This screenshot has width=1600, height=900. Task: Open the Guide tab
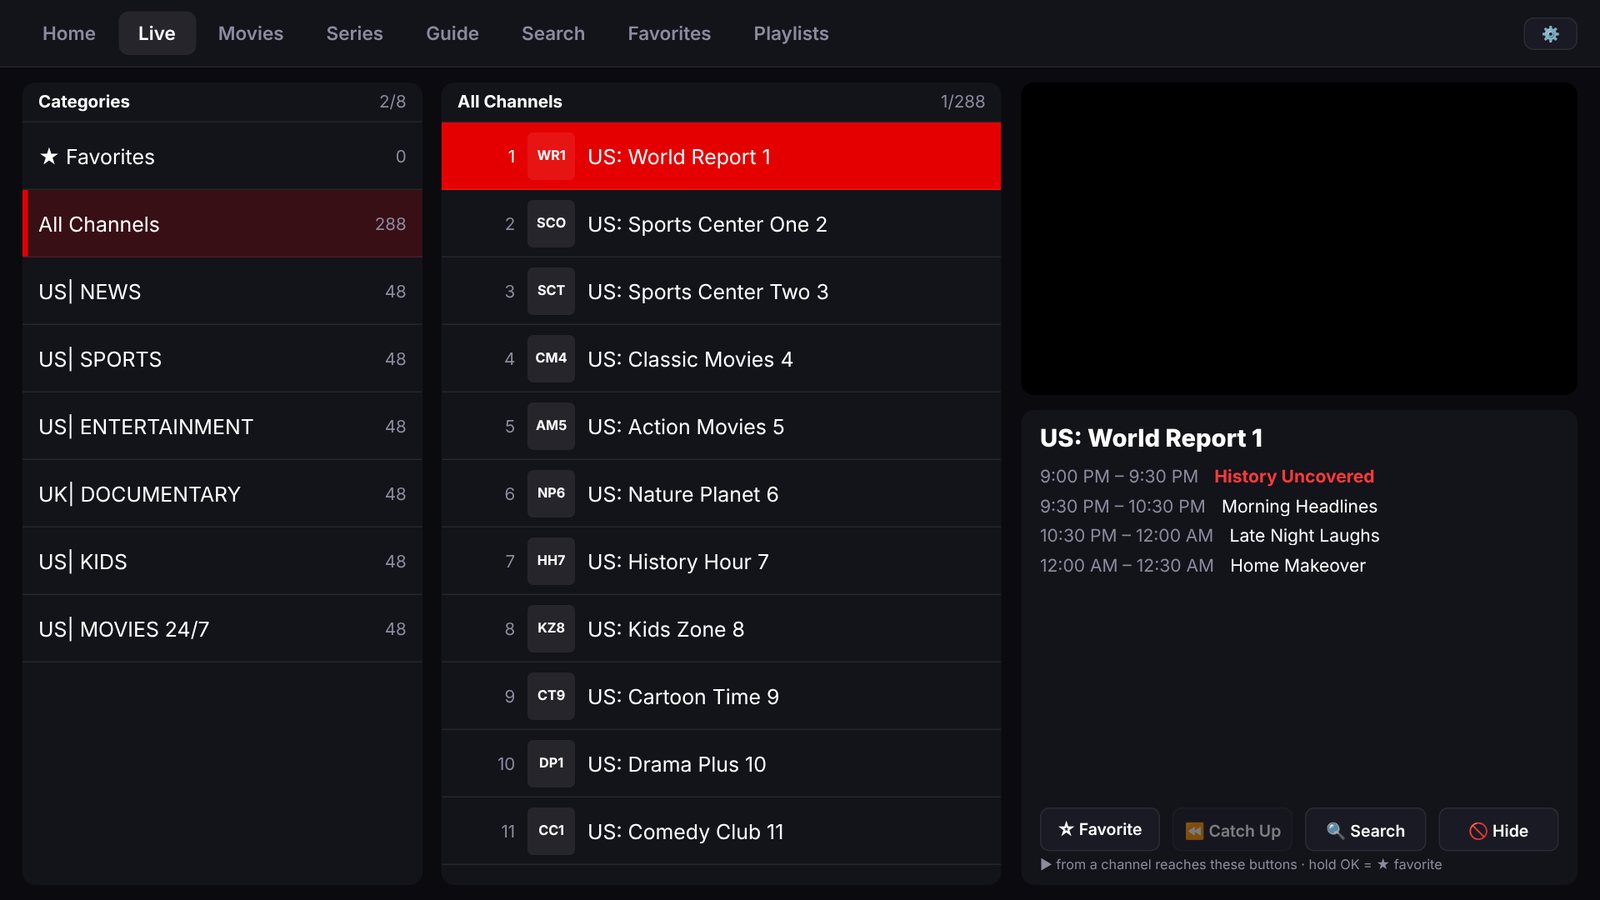[452, 34]
